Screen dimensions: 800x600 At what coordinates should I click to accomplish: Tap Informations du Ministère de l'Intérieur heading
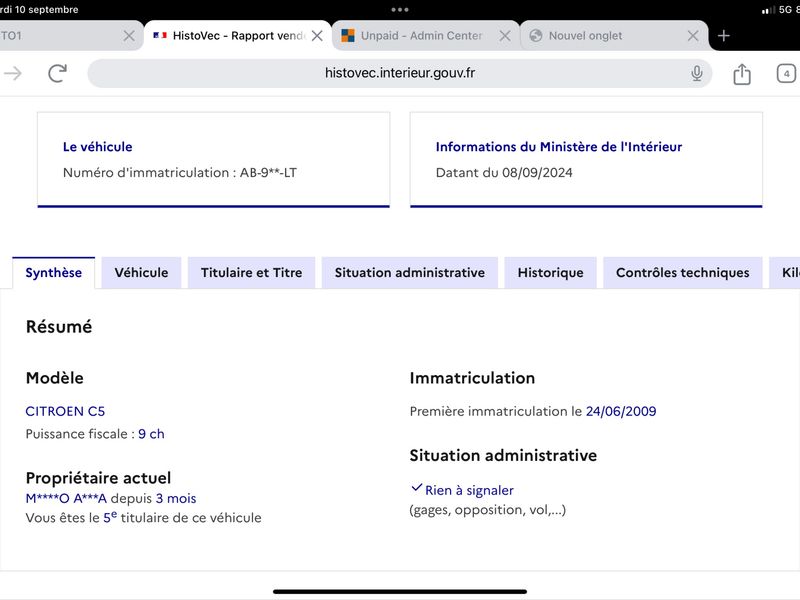point(559,147)
